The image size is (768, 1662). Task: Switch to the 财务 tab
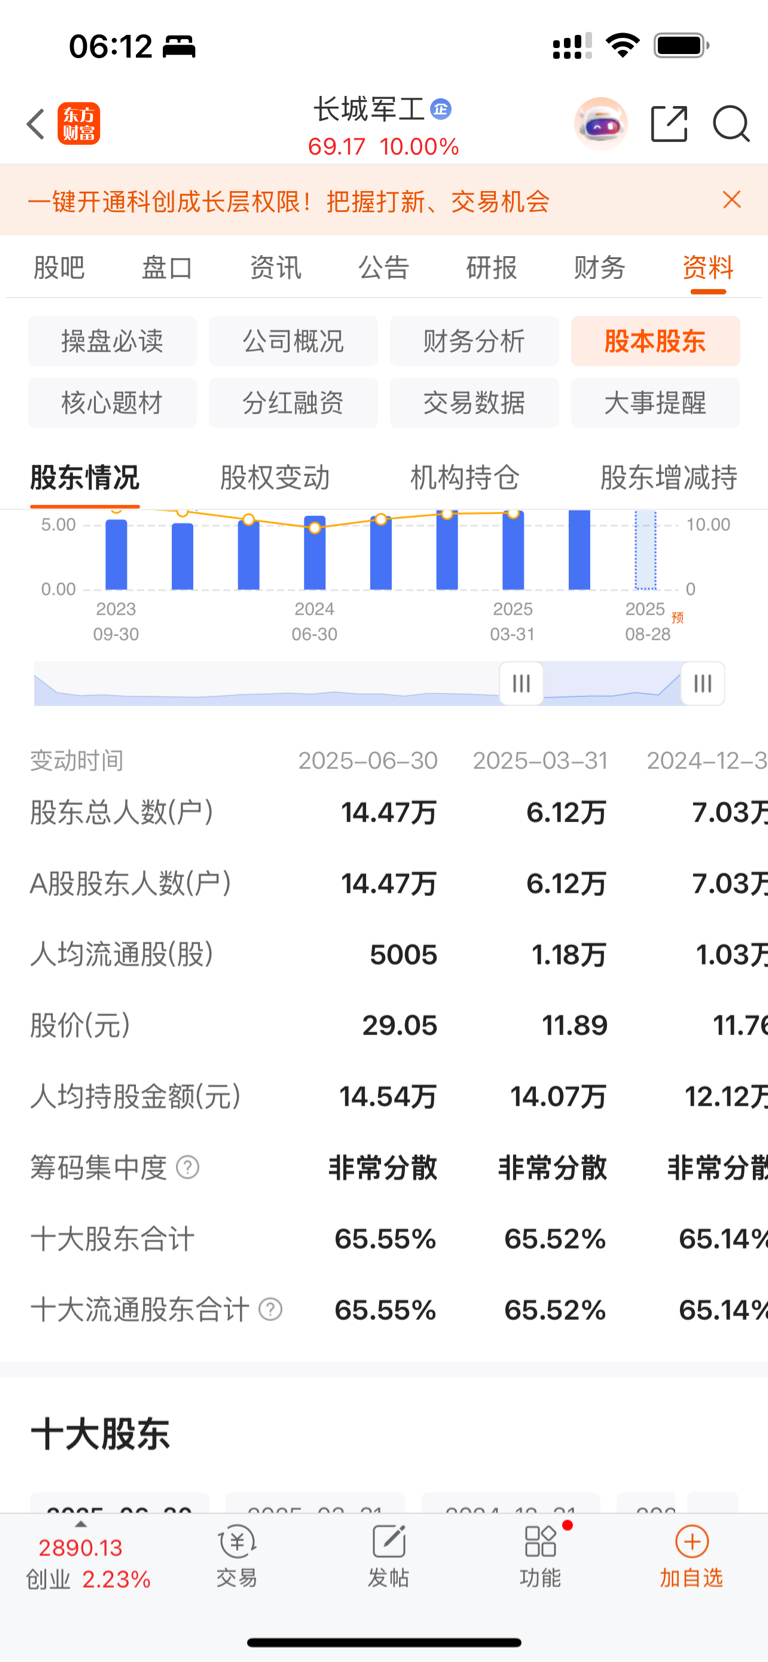600,268
